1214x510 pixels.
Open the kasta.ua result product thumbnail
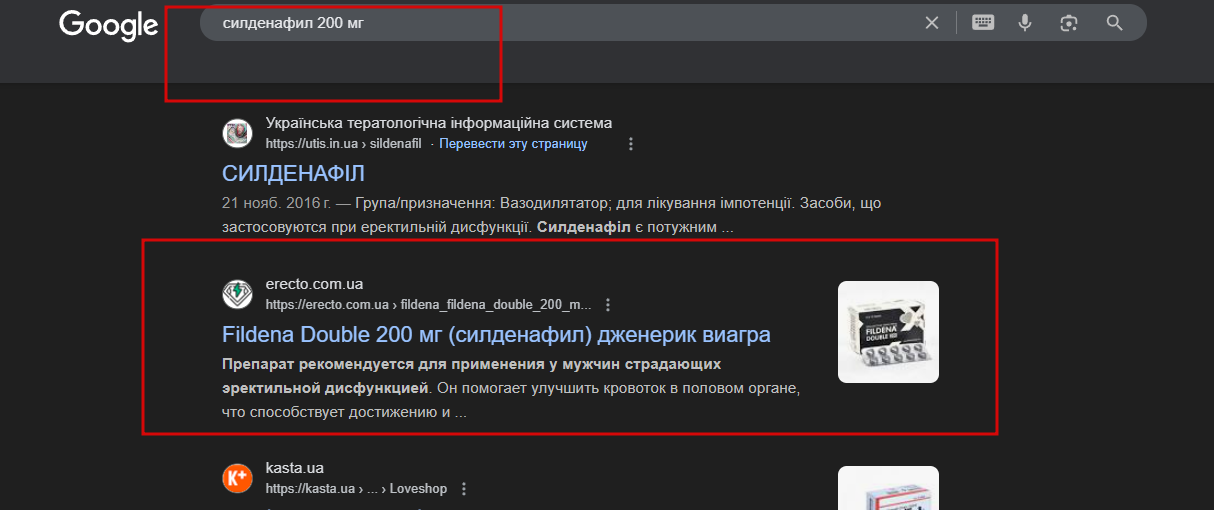[x=888, y=488]
